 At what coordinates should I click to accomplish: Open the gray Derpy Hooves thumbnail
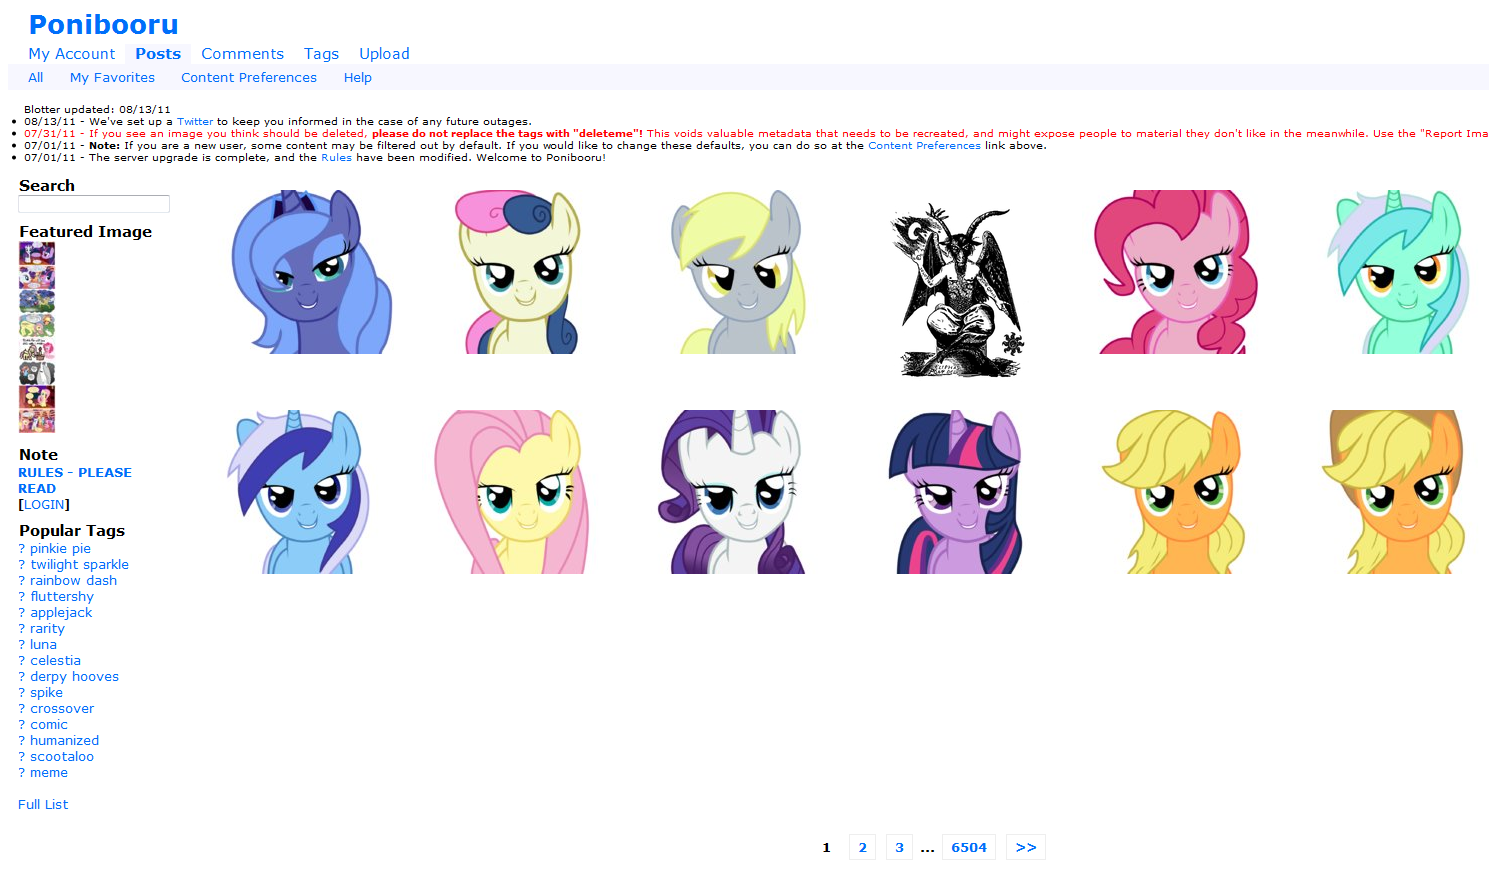point(738,272)
